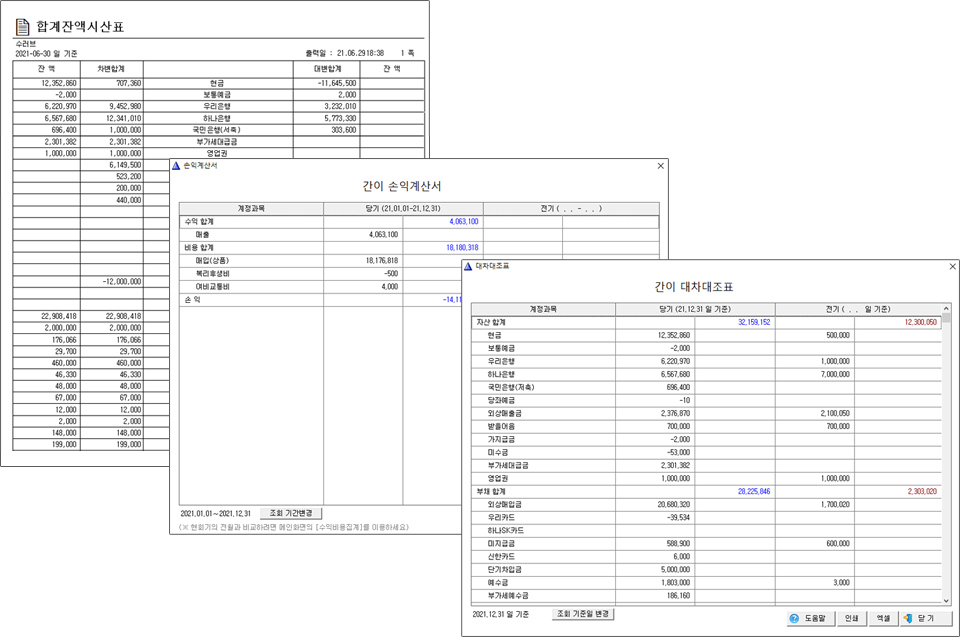Select 보통예금 row in 대차대조표

tap(707, 349)
